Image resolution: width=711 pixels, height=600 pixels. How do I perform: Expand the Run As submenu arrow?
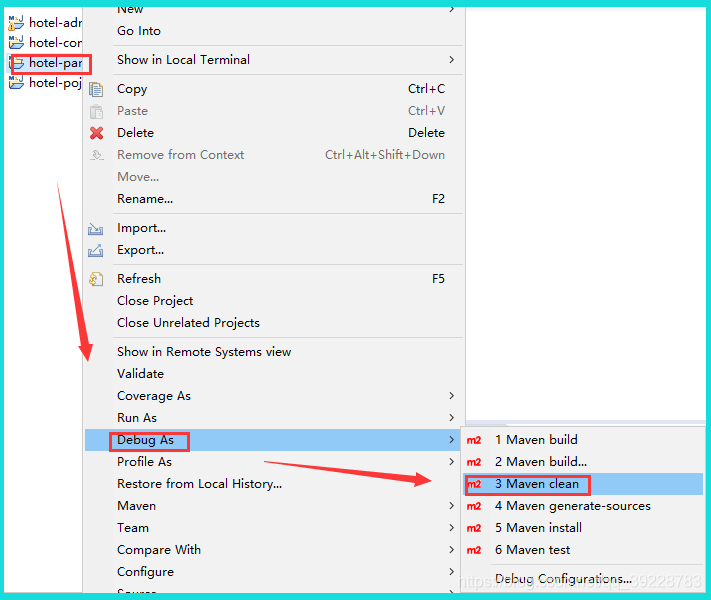452,417
